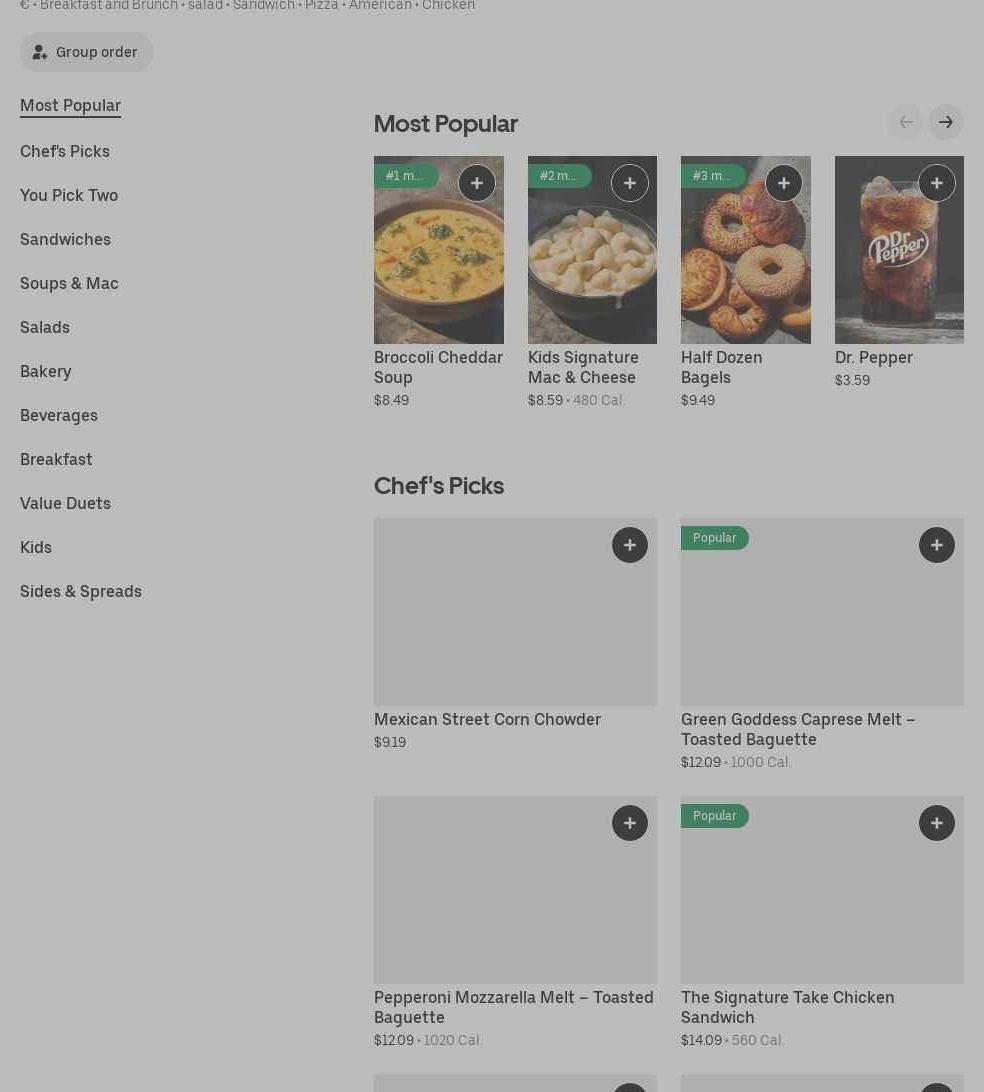Open Sides & Spreads category

click(81, 591)
